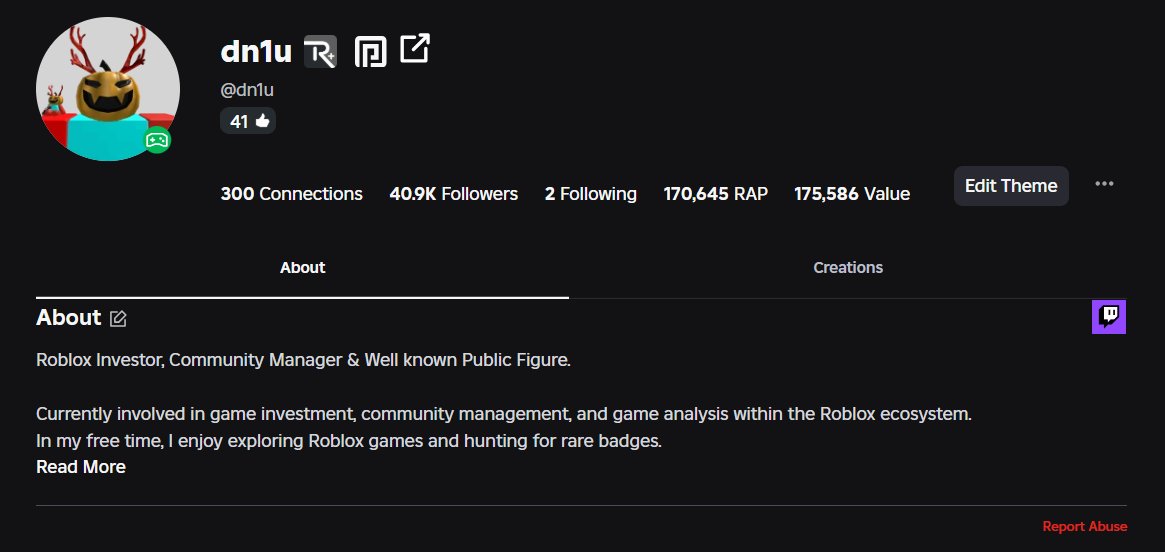Click the dn1u display name
Viewport: 1165px width, 552px height.
(256, 51)
